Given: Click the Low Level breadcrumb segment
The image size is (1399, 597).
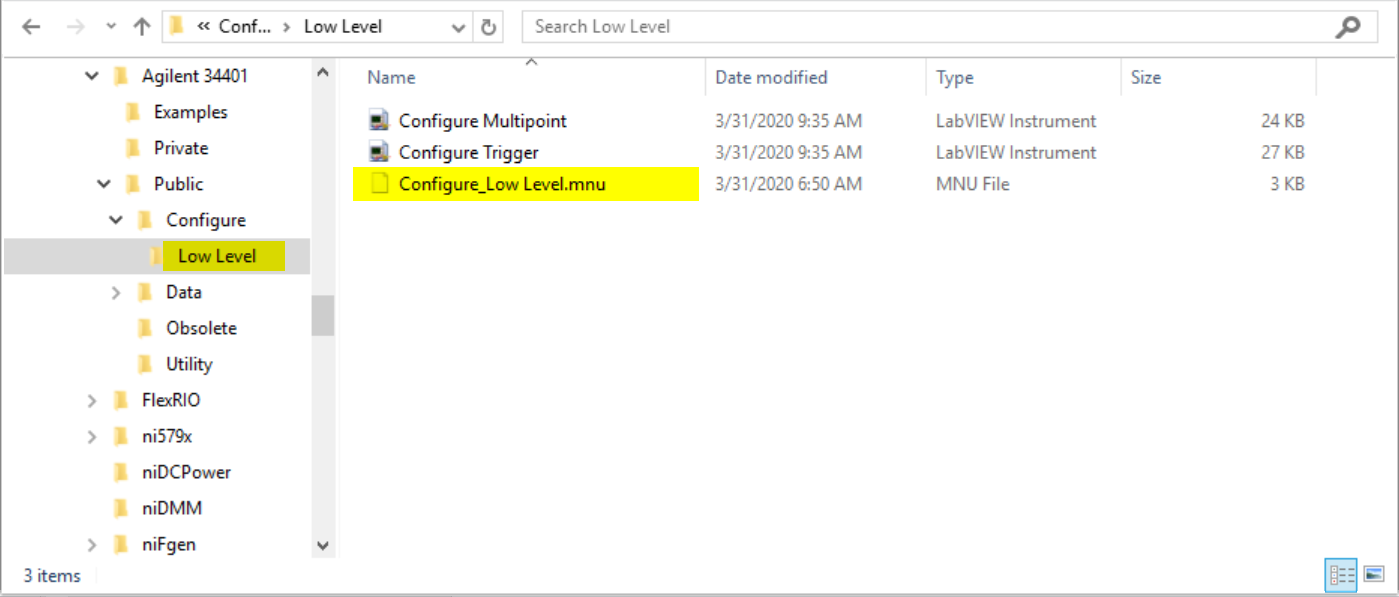Looking at the screenshot, I should point(343,27).
